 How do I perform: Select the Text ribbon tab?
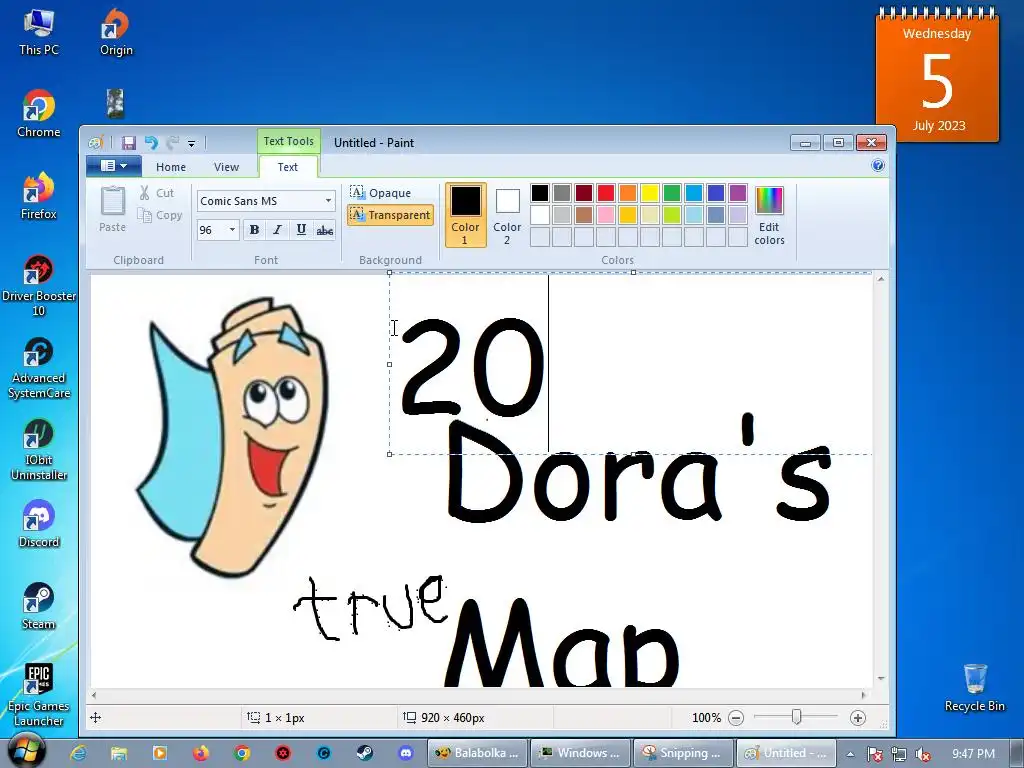[x=287, y=167]
